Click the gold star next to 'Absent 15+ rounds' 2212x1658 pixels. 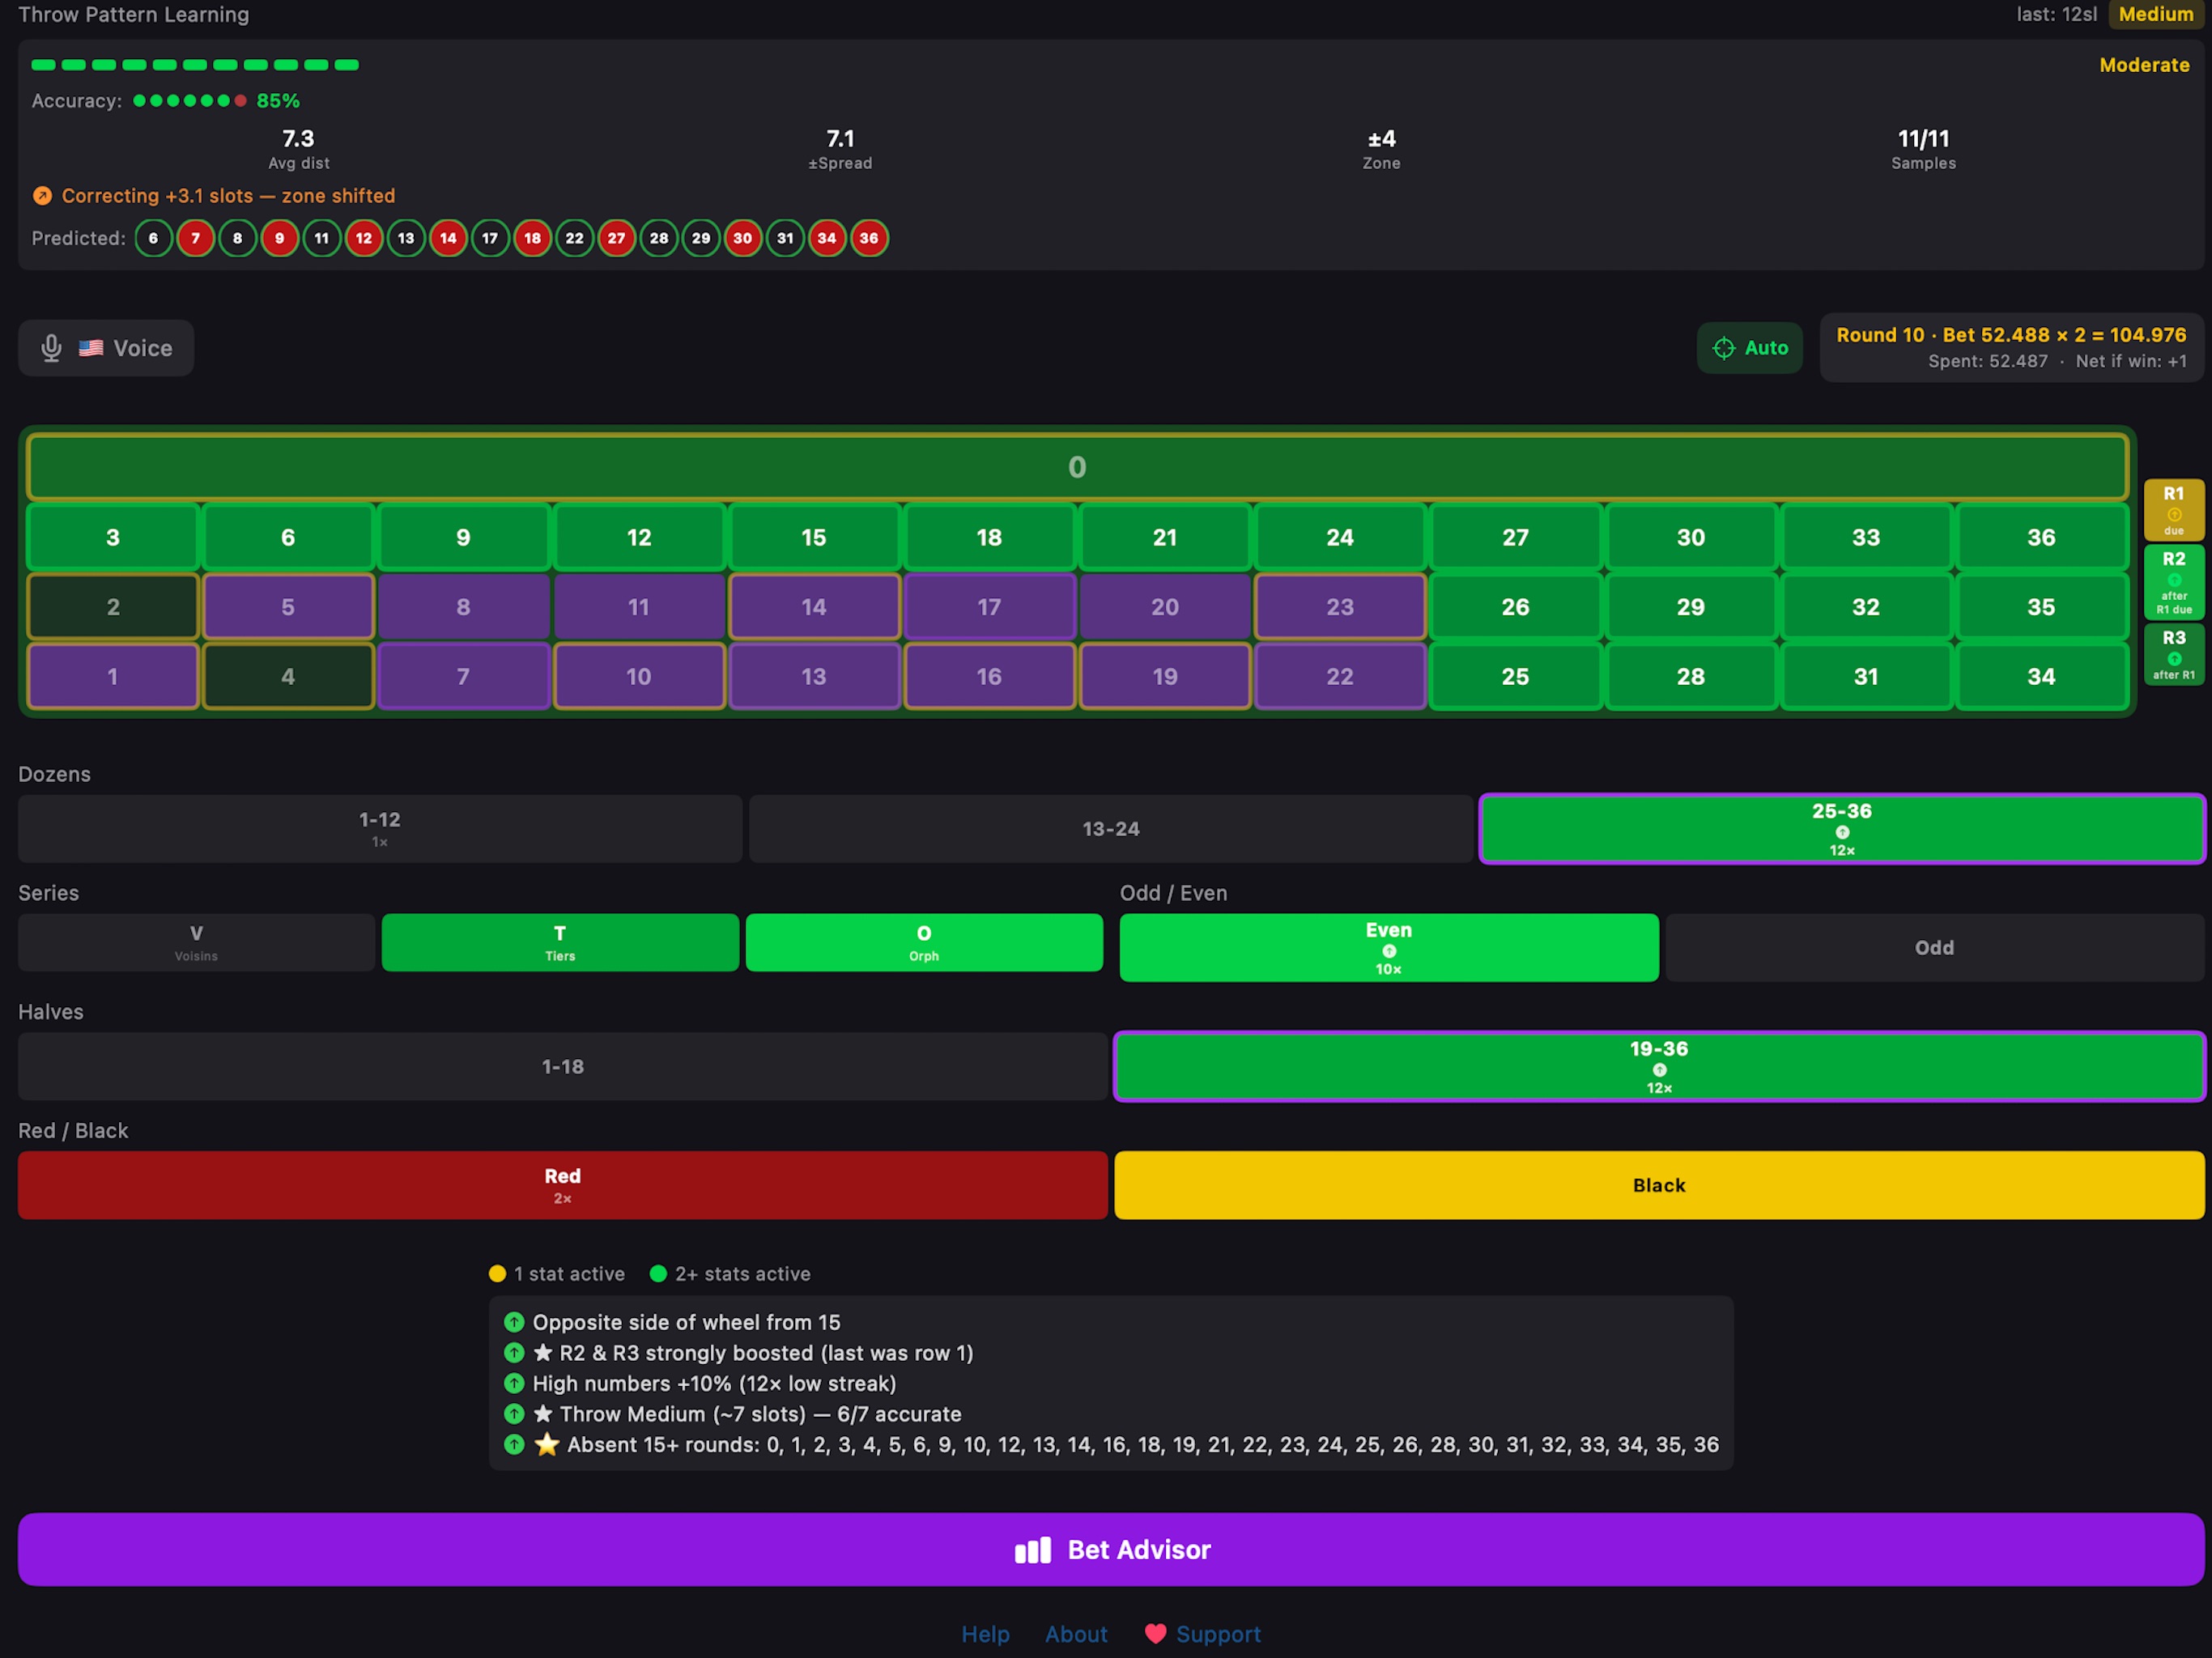click(546, 1444)
